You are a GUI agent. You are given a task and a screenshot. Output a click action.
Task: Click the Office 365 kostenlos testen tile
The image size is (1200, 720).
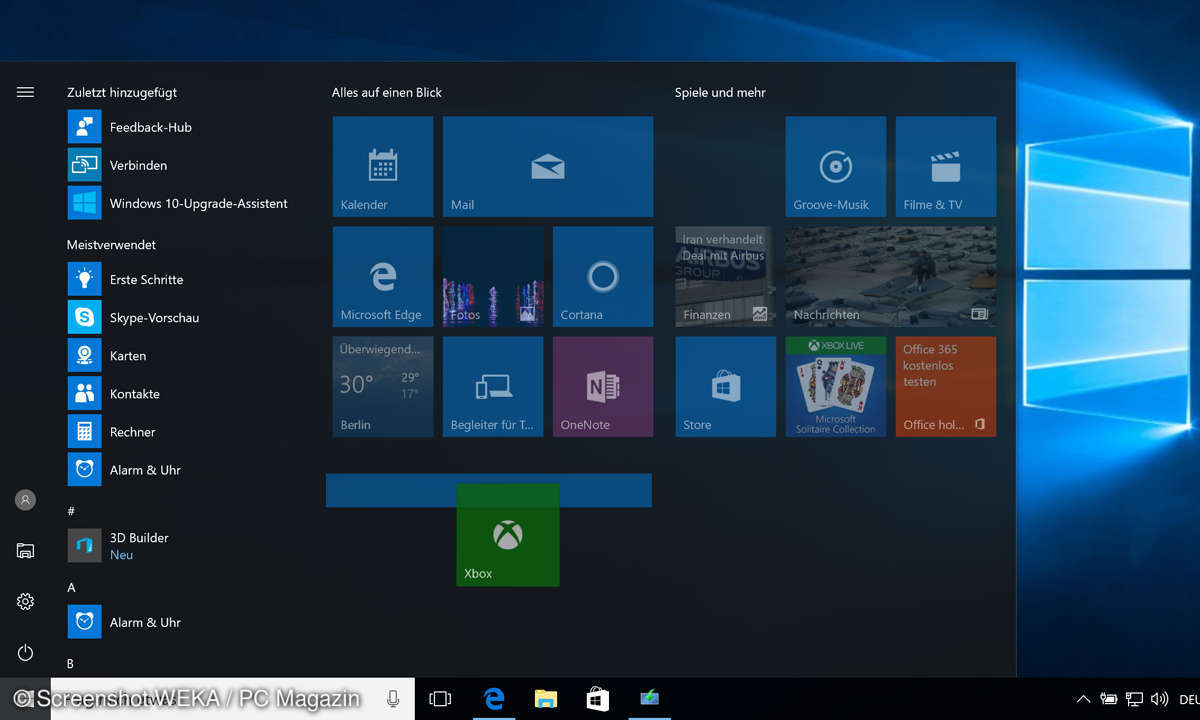pos(946,387)
